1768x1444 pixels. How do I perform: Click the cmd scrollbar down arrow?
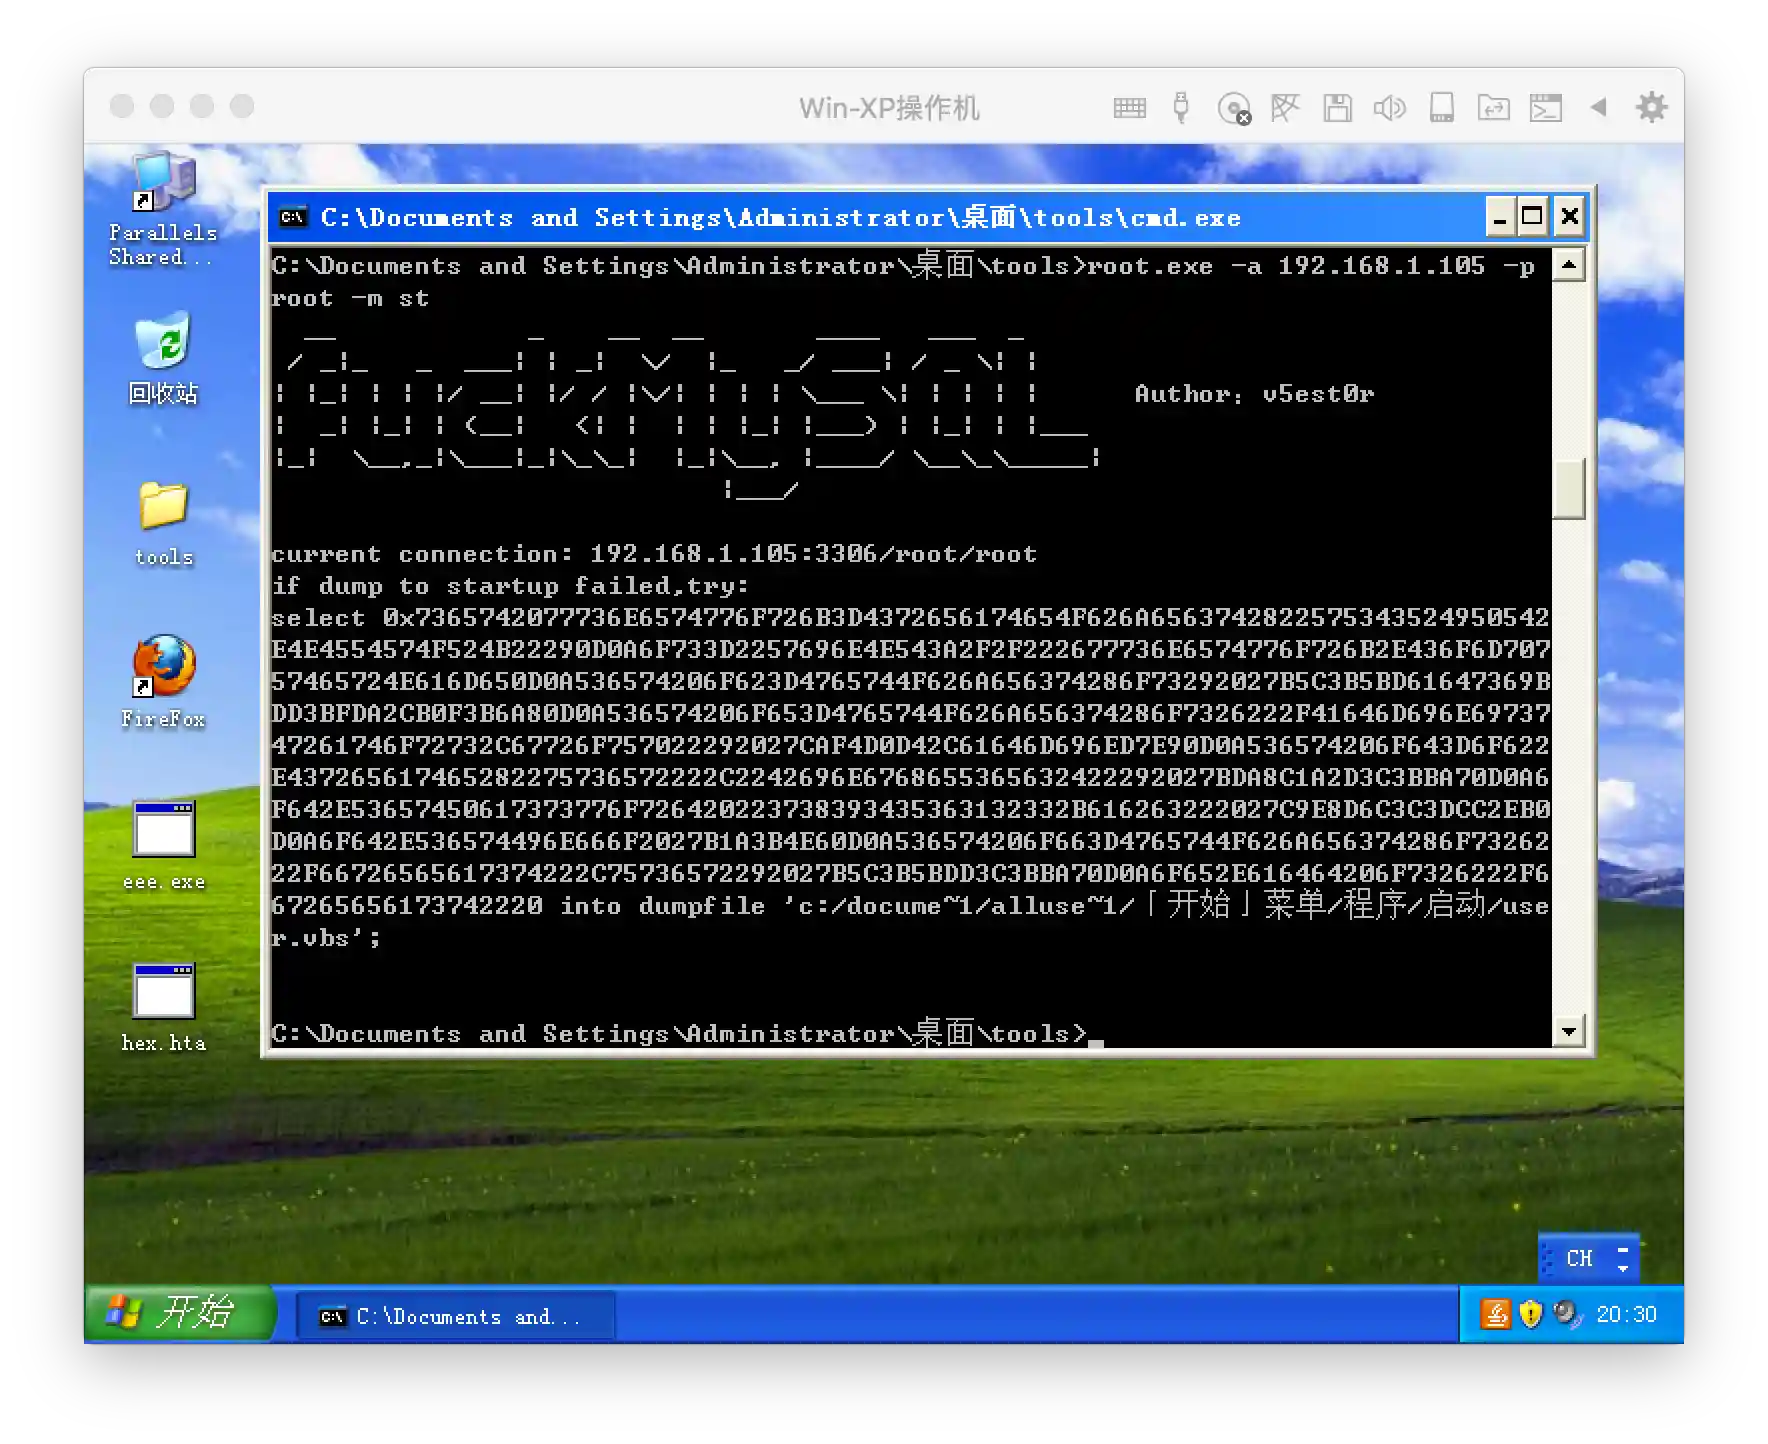1569,1031
